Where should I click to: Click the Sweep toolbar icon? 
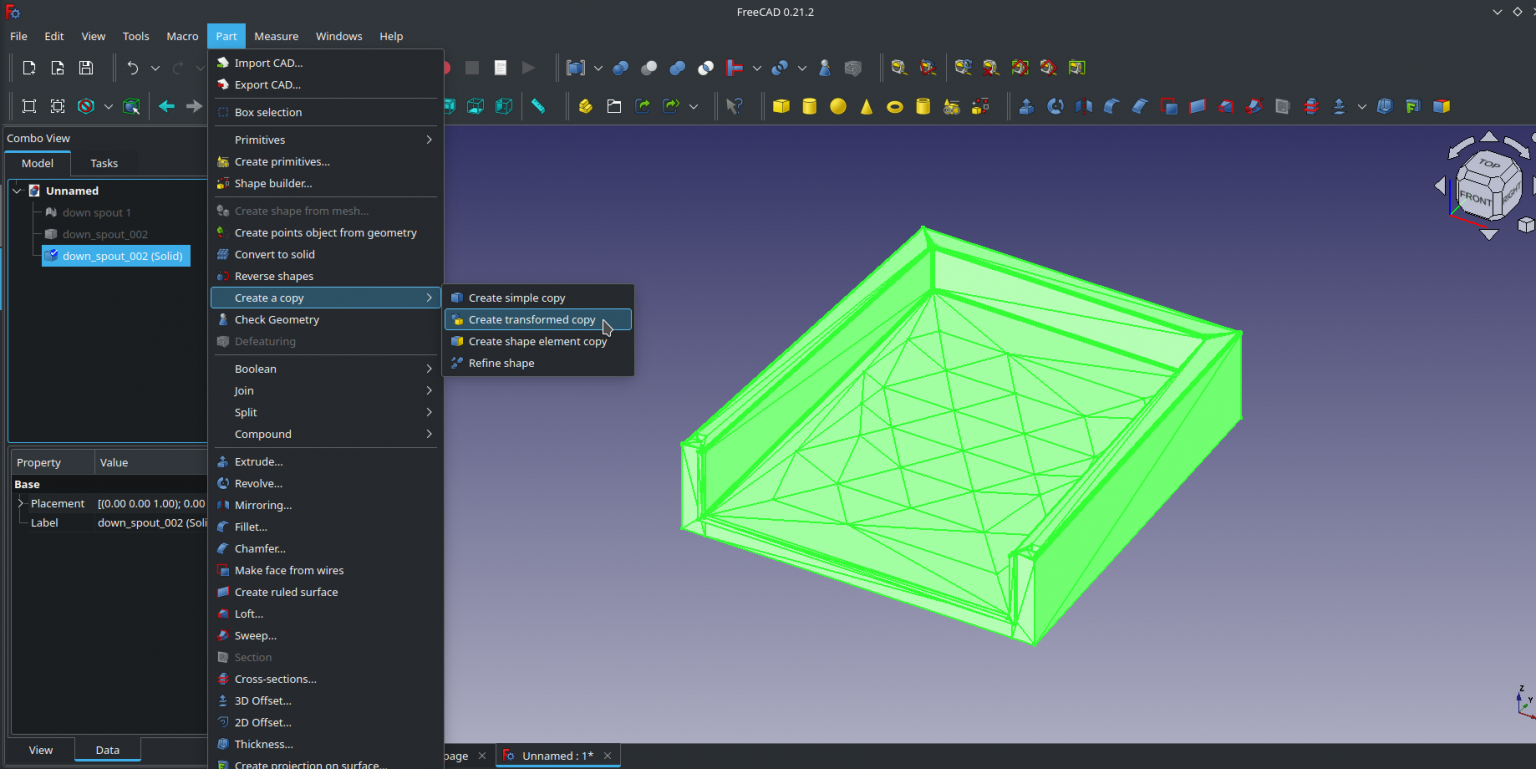pyautogui.click(x=1255, y=106)
